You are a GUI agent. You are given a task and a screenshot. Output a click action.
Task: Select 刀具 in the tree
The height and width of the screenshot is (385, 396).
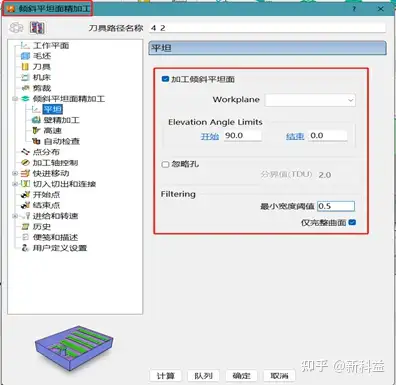click(42, 67)
